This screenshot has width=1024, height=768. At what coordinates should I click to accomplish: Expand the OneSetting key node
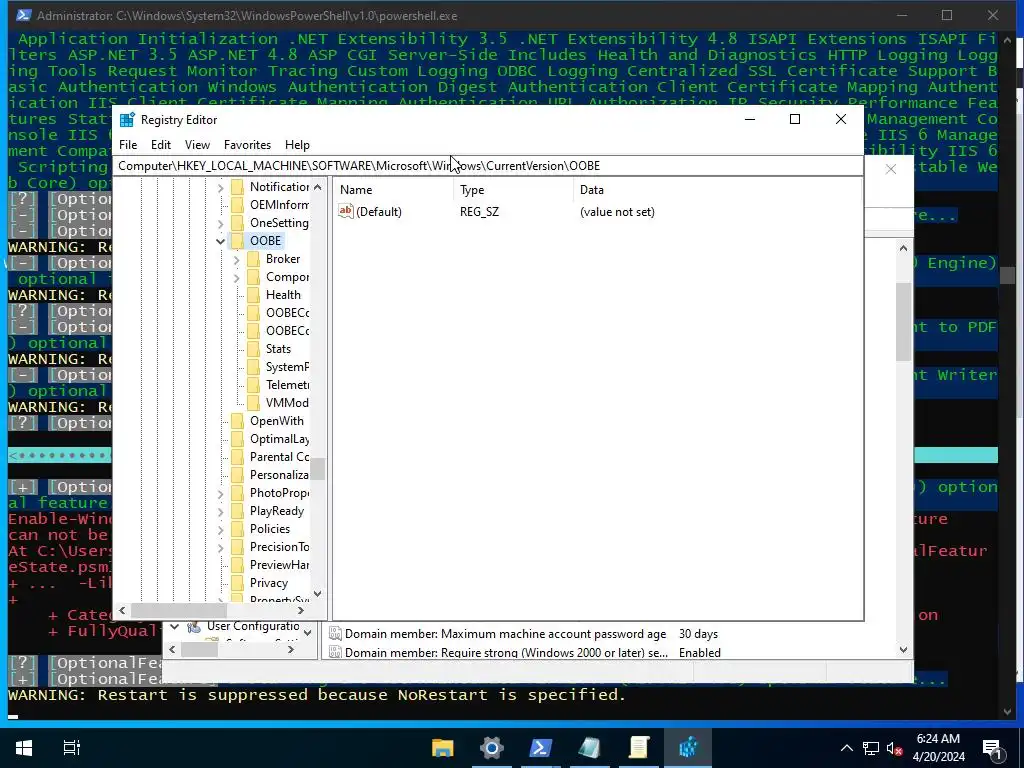221,223
